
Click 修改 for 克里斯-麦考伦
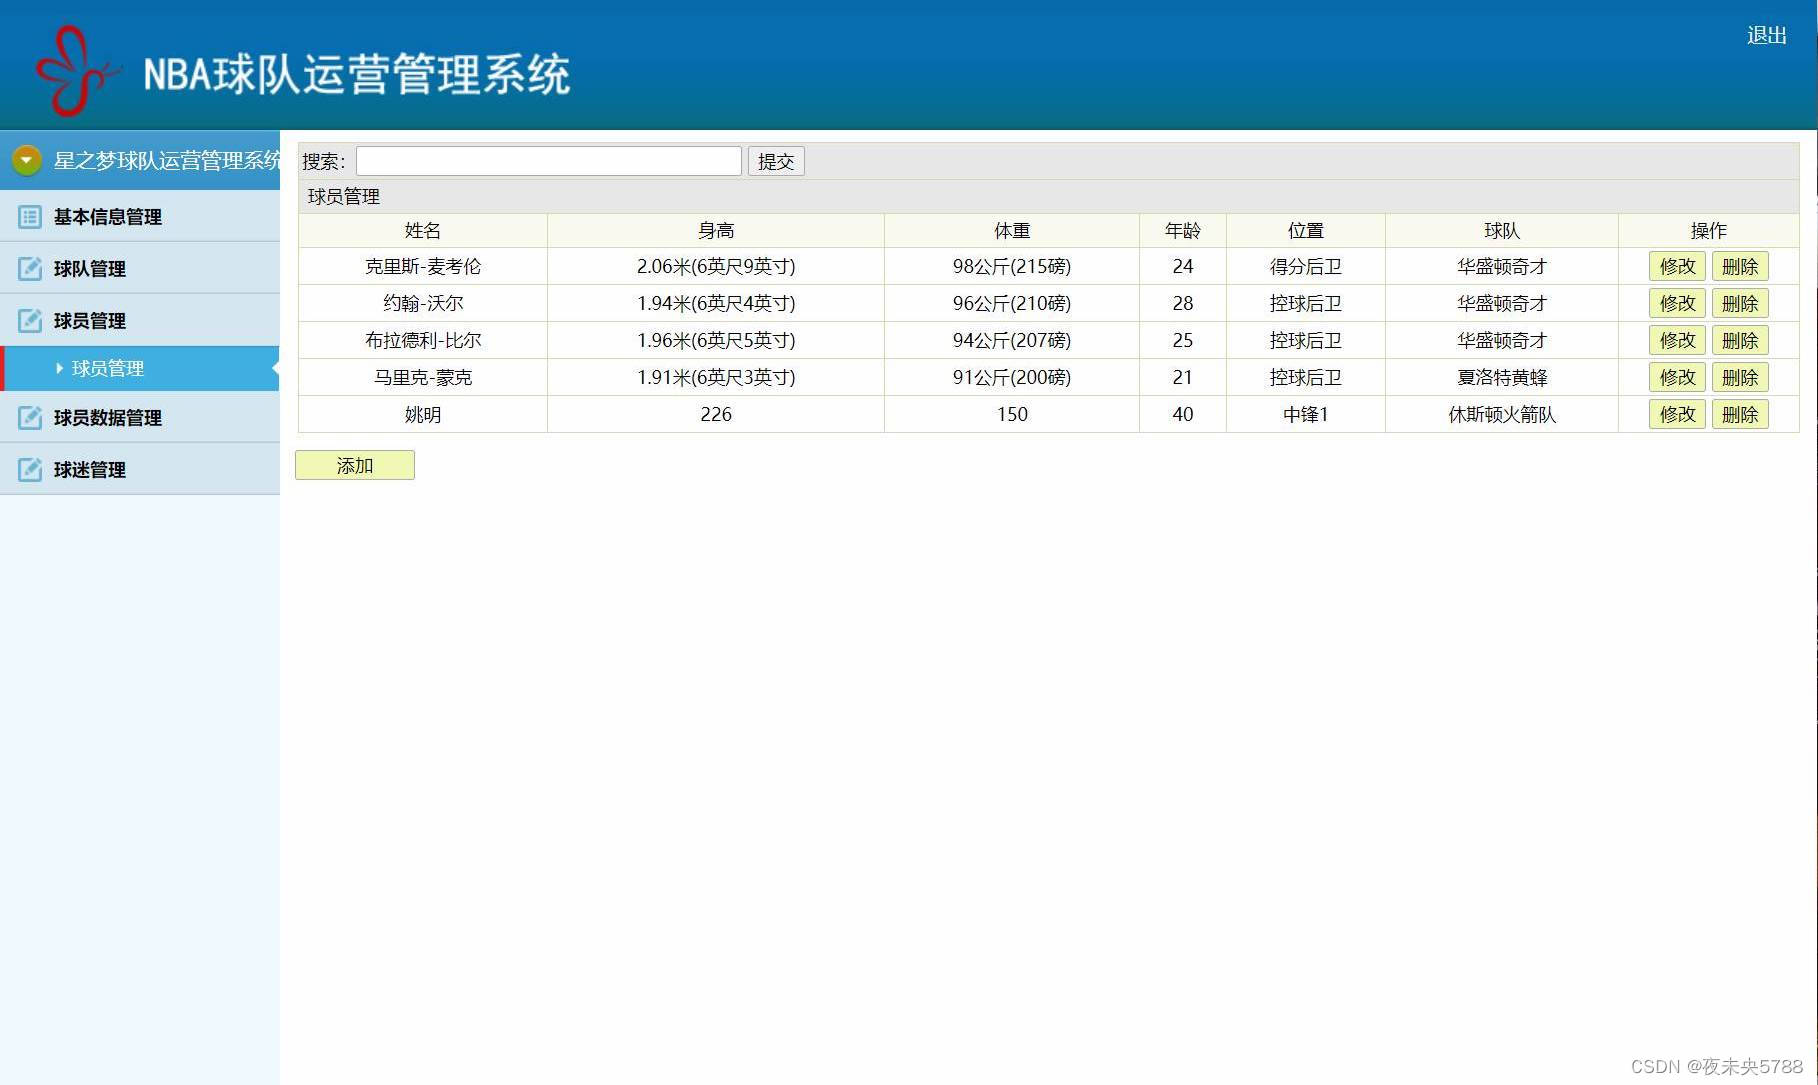[x=1677, y=266]
